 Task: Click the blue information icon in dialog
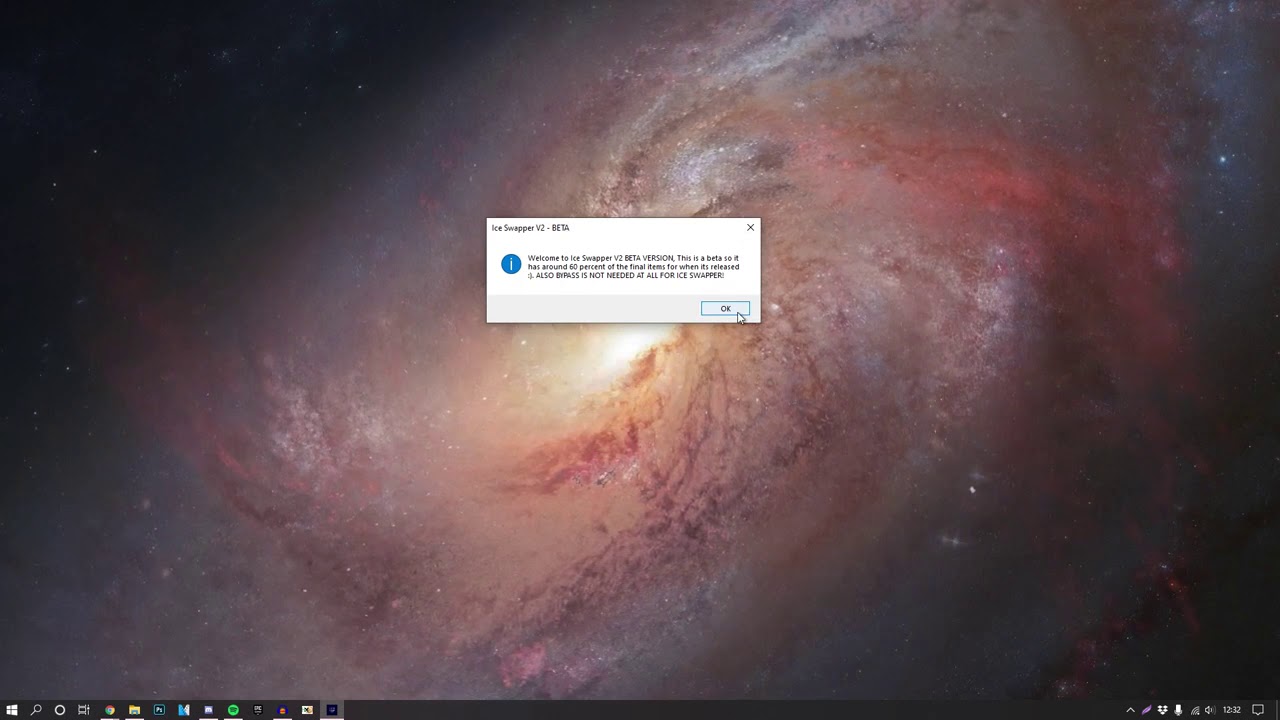pyautogui.click(x=511, y=264)
